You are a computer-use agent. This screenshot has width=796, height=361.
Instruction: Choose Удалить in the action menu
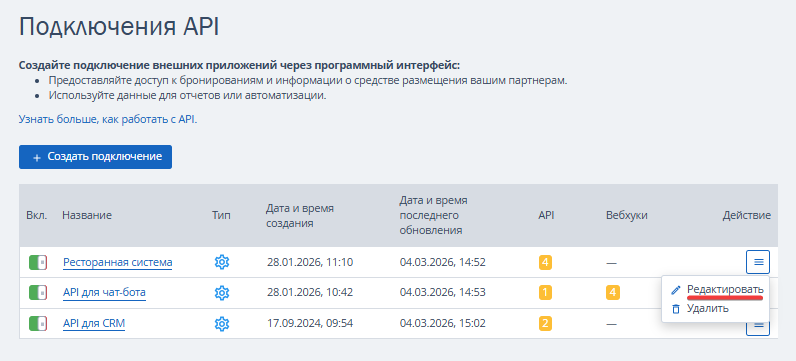coord(708,308)
